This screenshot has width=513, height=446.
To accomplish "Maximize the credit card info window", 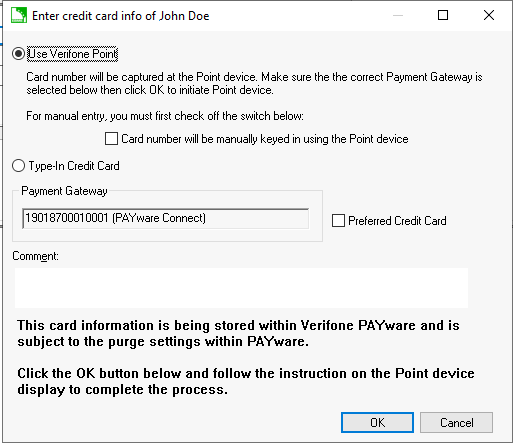I will click(443, 15).
